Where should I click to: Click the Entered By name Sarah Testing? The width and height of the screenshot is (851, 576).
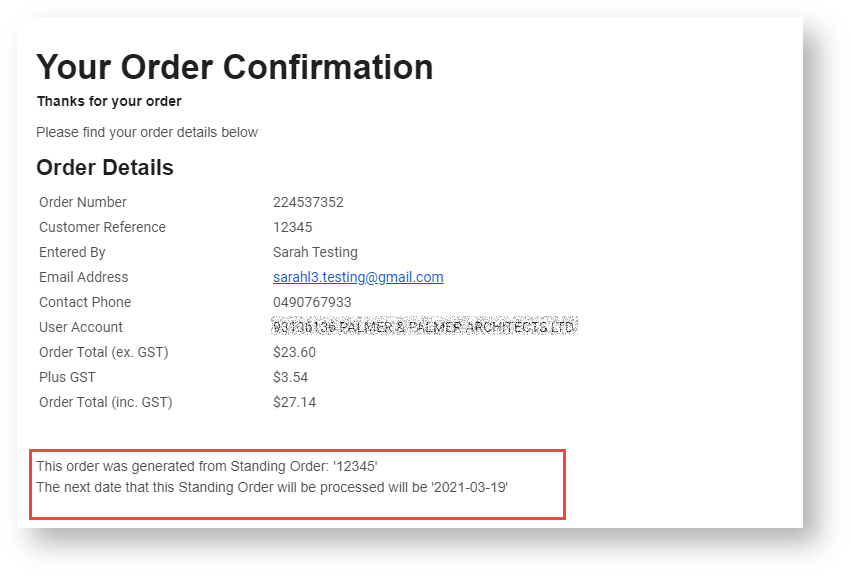[315, 252]
